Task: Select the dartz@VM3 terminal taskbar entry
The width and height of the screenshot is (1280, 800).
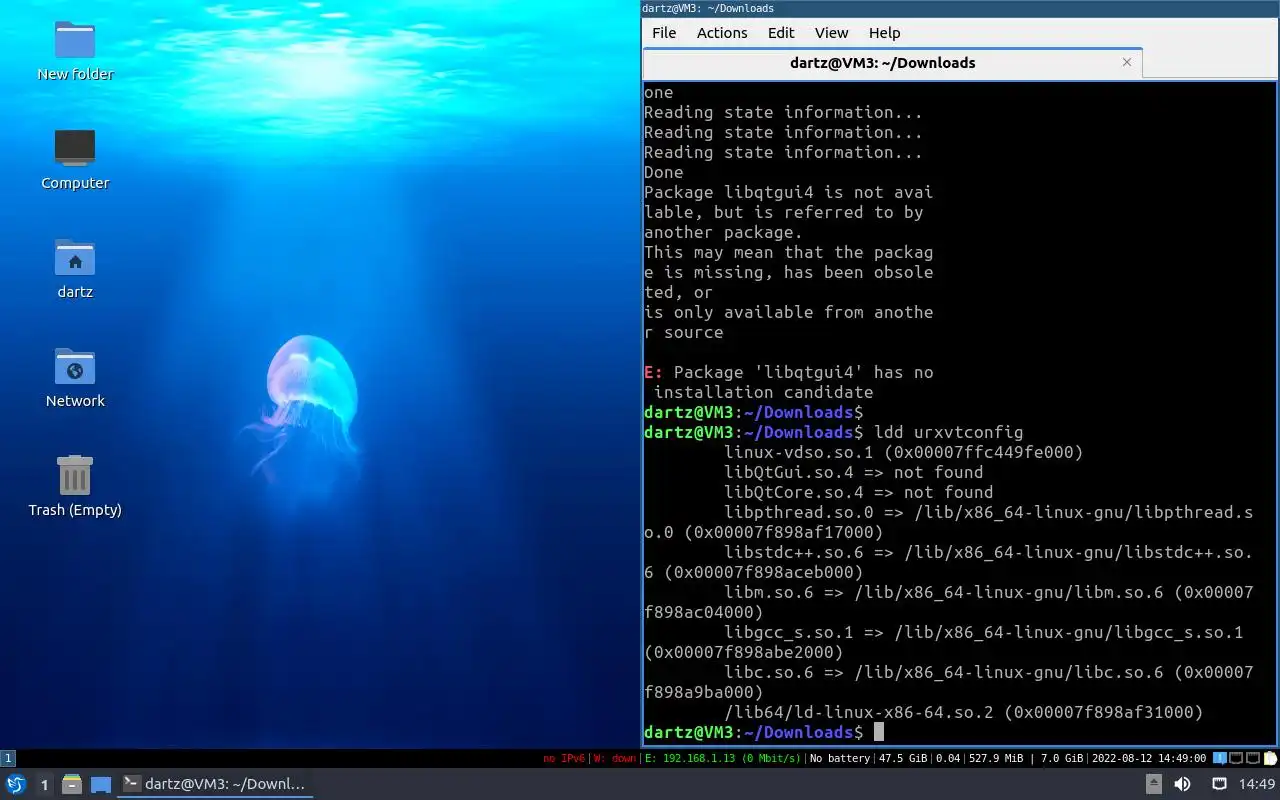Action: 215,784
